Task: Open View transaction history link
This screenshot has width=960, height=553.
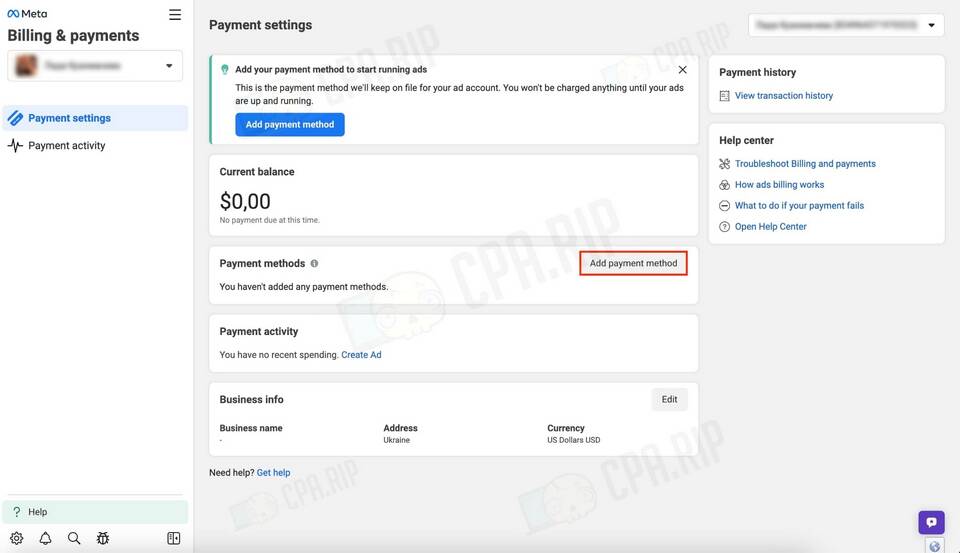Action: pos(783,96)
